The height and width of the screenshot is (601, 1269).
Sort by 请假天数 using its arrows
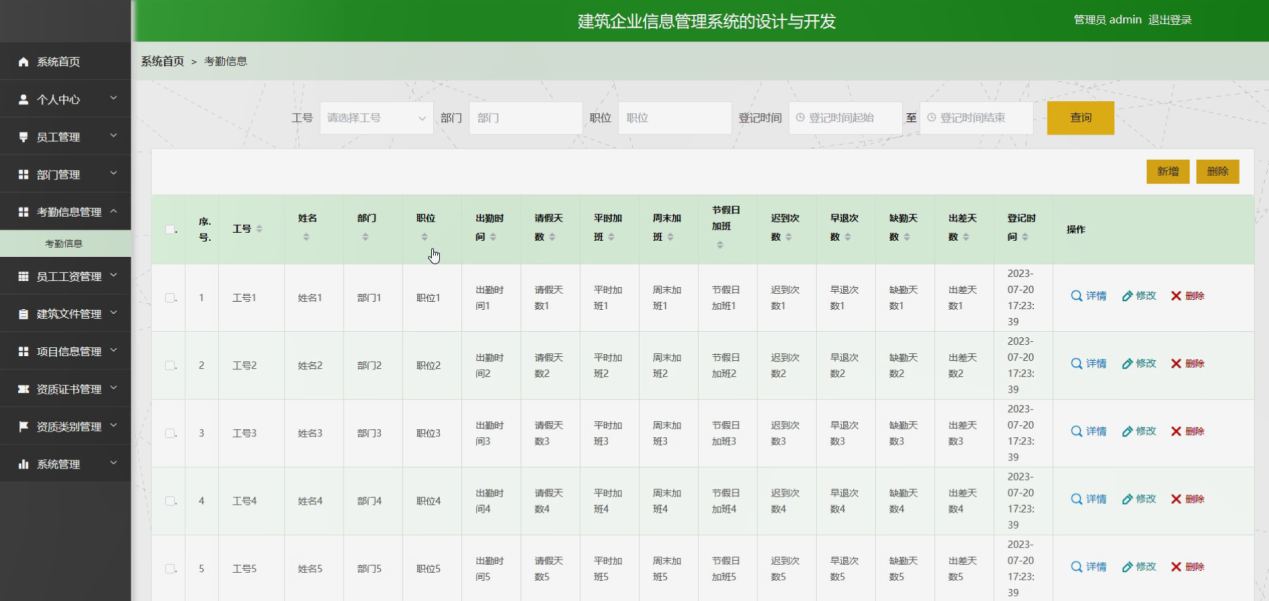pos(552,237)
